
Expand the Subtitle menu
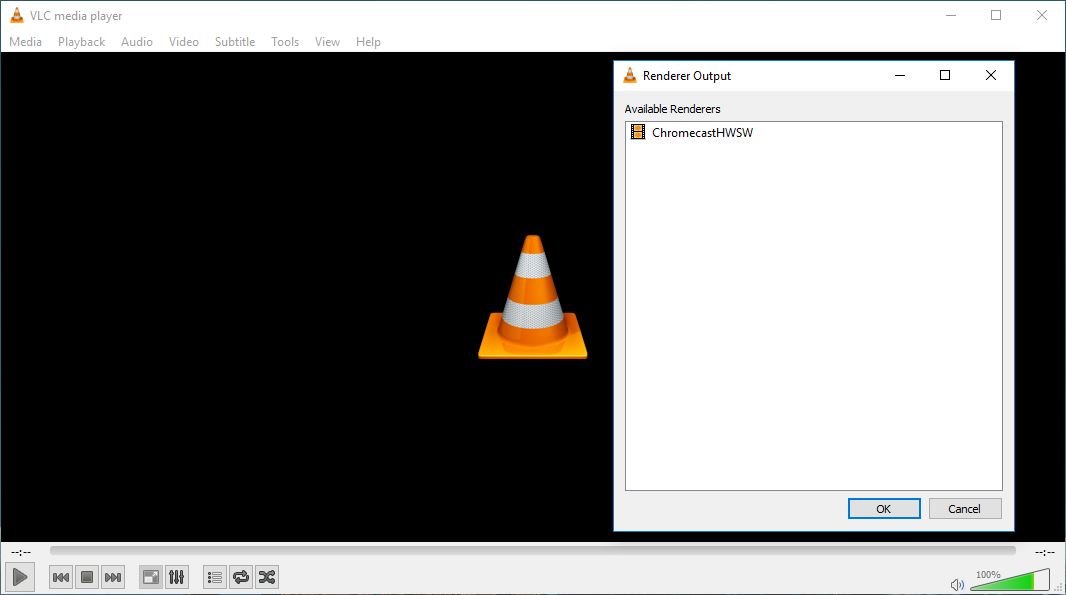[x=235, y=42]
